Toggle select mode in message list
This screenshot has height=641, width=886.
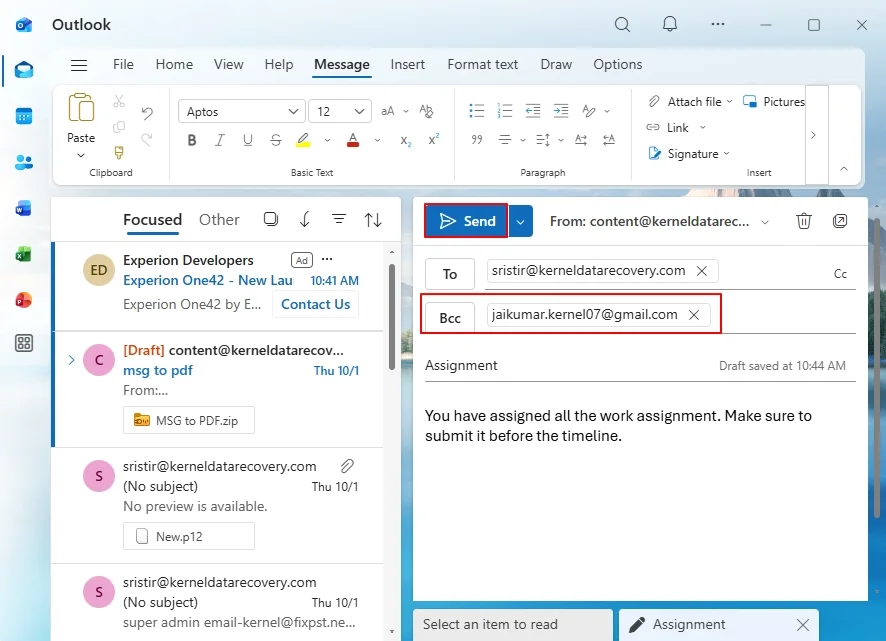271,219
